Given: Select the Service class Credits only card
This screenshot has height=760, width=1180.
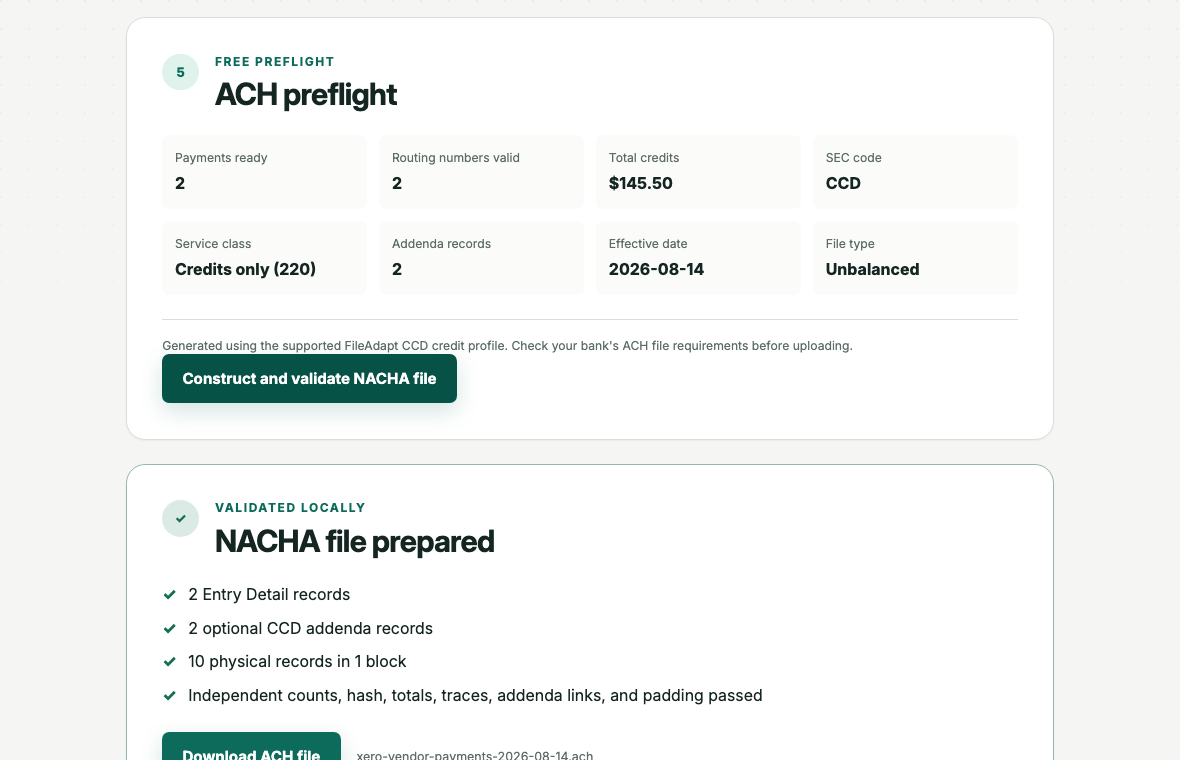Looking at the screenshot, I should [264, 258].
